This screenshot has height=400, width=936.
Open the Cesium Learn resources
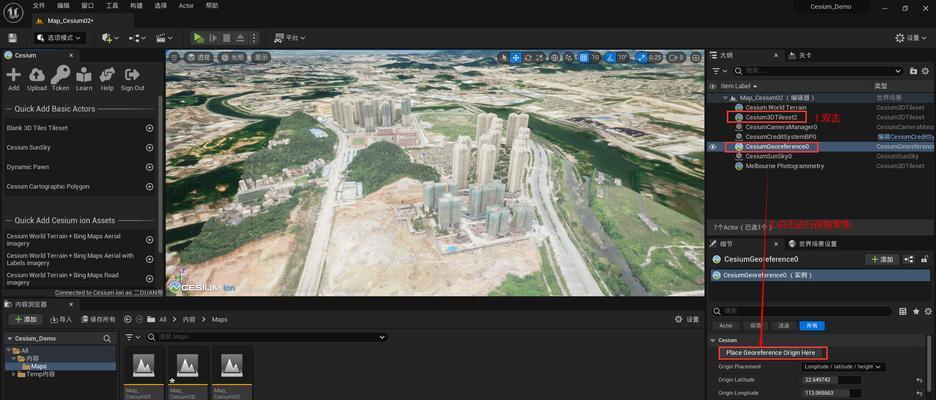point(84,79)
